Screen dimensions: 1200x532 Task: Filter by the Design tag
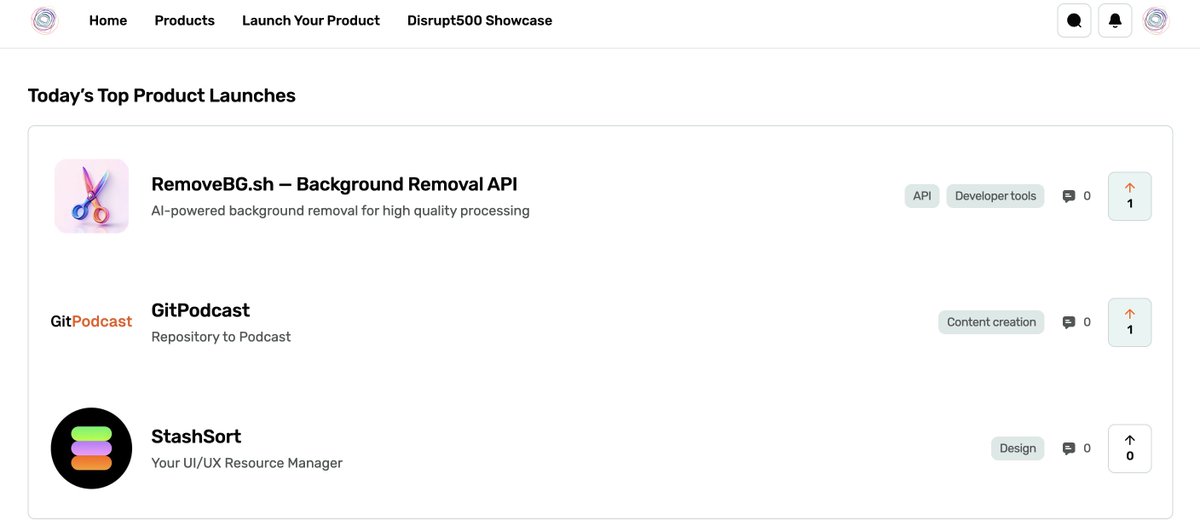1017,448
